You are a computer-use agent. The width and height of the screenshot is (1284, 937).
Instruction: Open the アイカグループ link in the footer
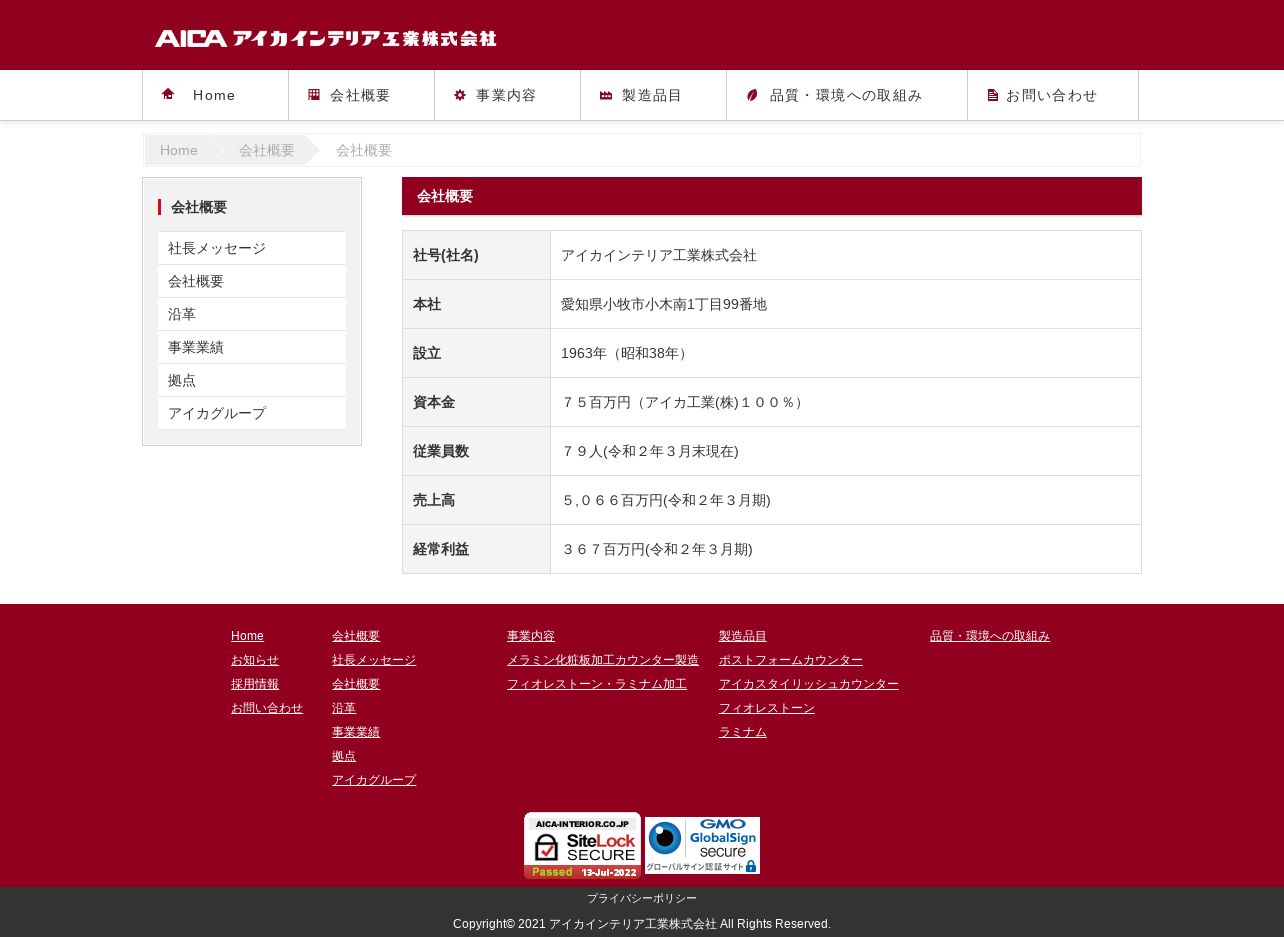click(374, 780)
